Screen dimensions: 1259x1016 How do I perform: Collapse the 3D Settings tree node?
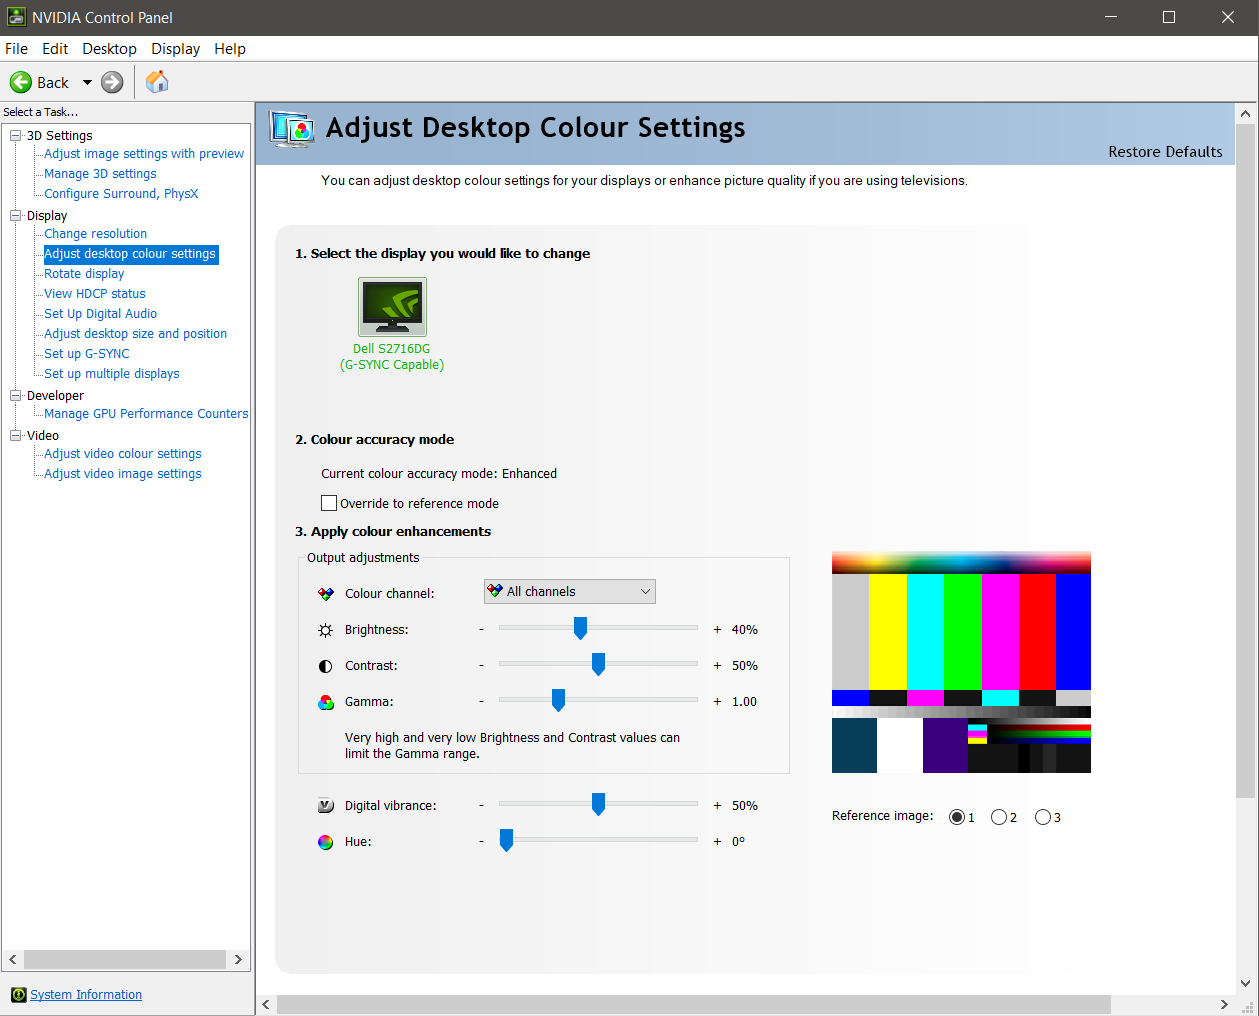pos(16,135)
